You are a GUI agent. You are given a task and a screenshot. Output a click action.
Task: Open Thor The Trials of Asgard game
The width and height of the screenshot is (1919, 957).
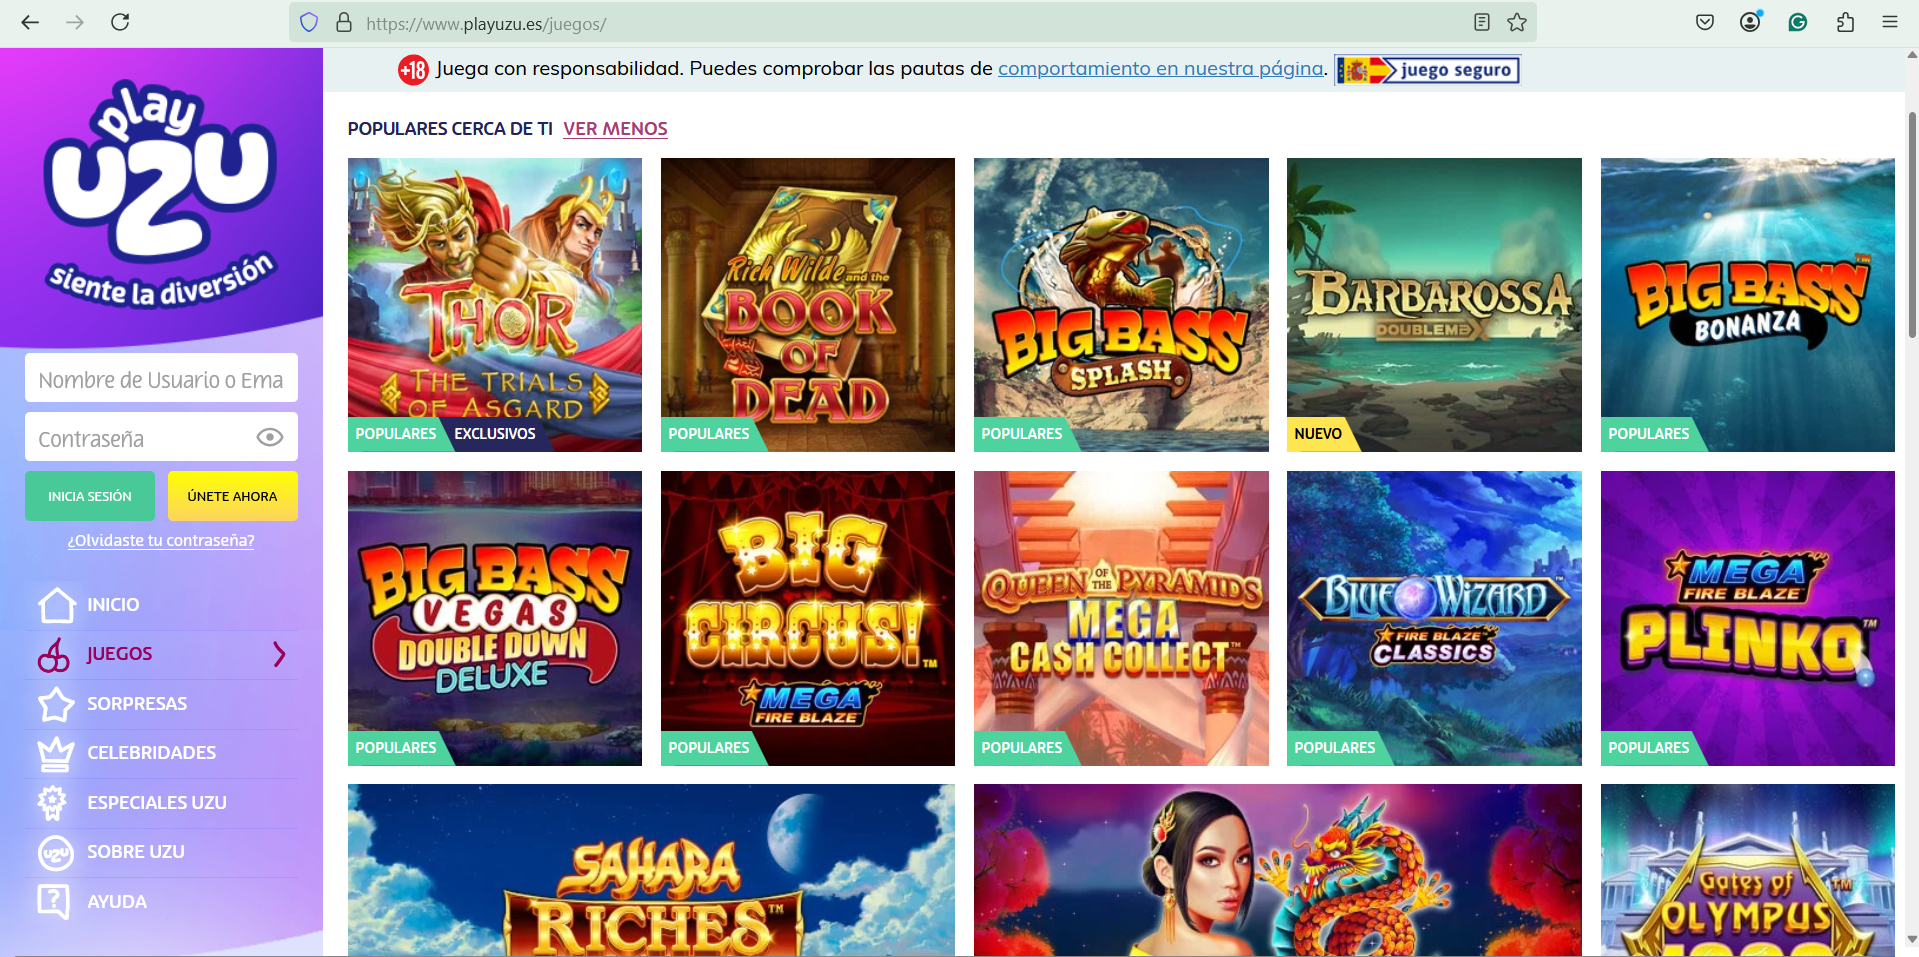(495, 305)
